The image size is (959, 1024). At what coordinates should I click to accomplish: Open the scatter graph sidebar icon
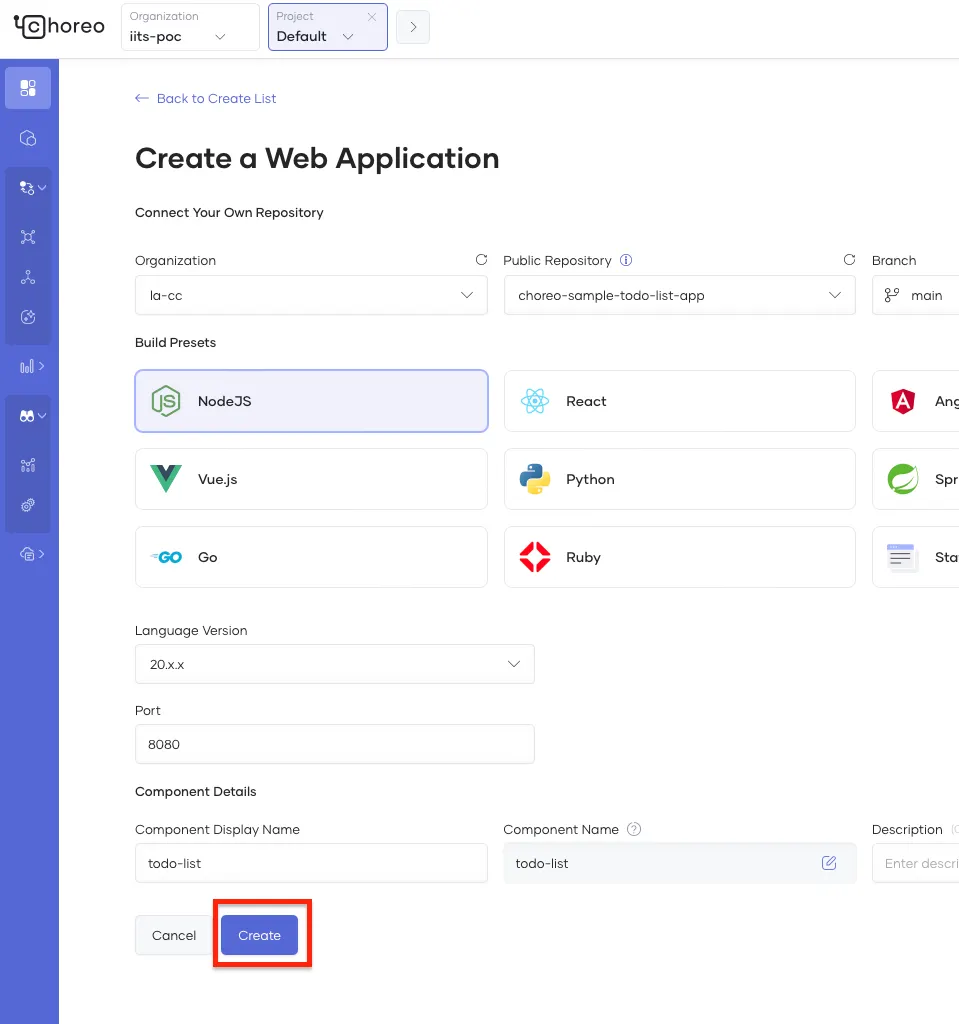pos(28,465)
